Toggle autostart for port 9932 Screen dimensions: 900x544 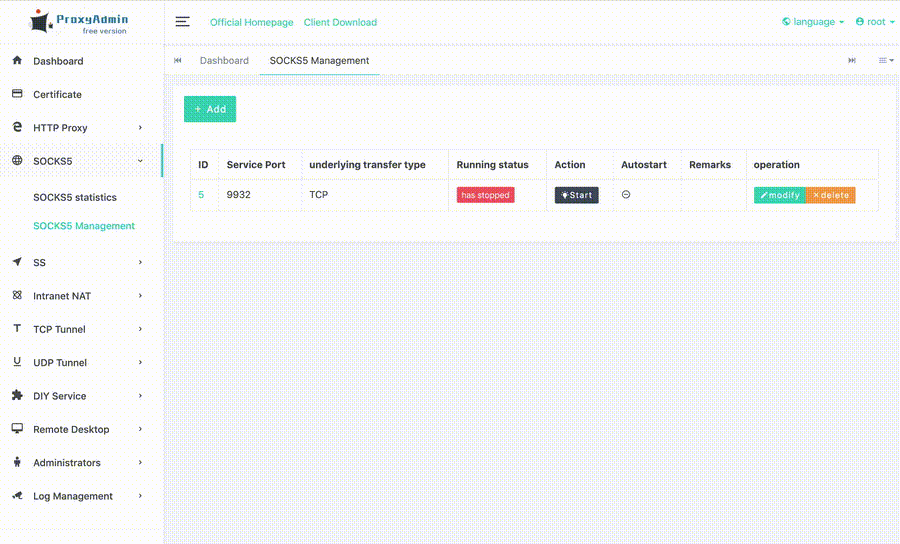click(626, 195)
